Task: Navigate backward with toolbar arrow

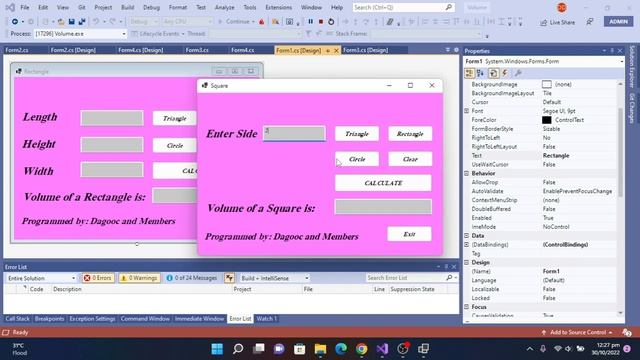Action: 15,22
